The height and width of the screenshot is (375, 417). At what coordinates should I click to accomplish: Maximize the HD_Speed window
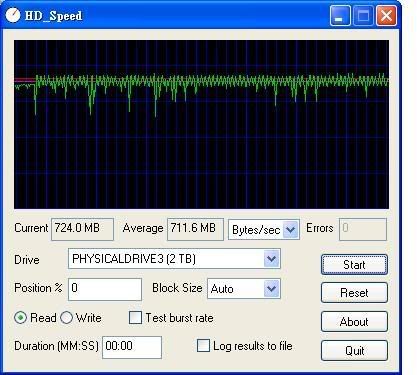[363, 16]
